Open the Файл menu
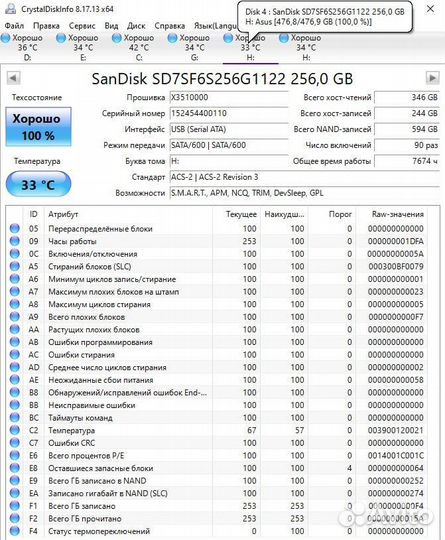 (14, 26)
